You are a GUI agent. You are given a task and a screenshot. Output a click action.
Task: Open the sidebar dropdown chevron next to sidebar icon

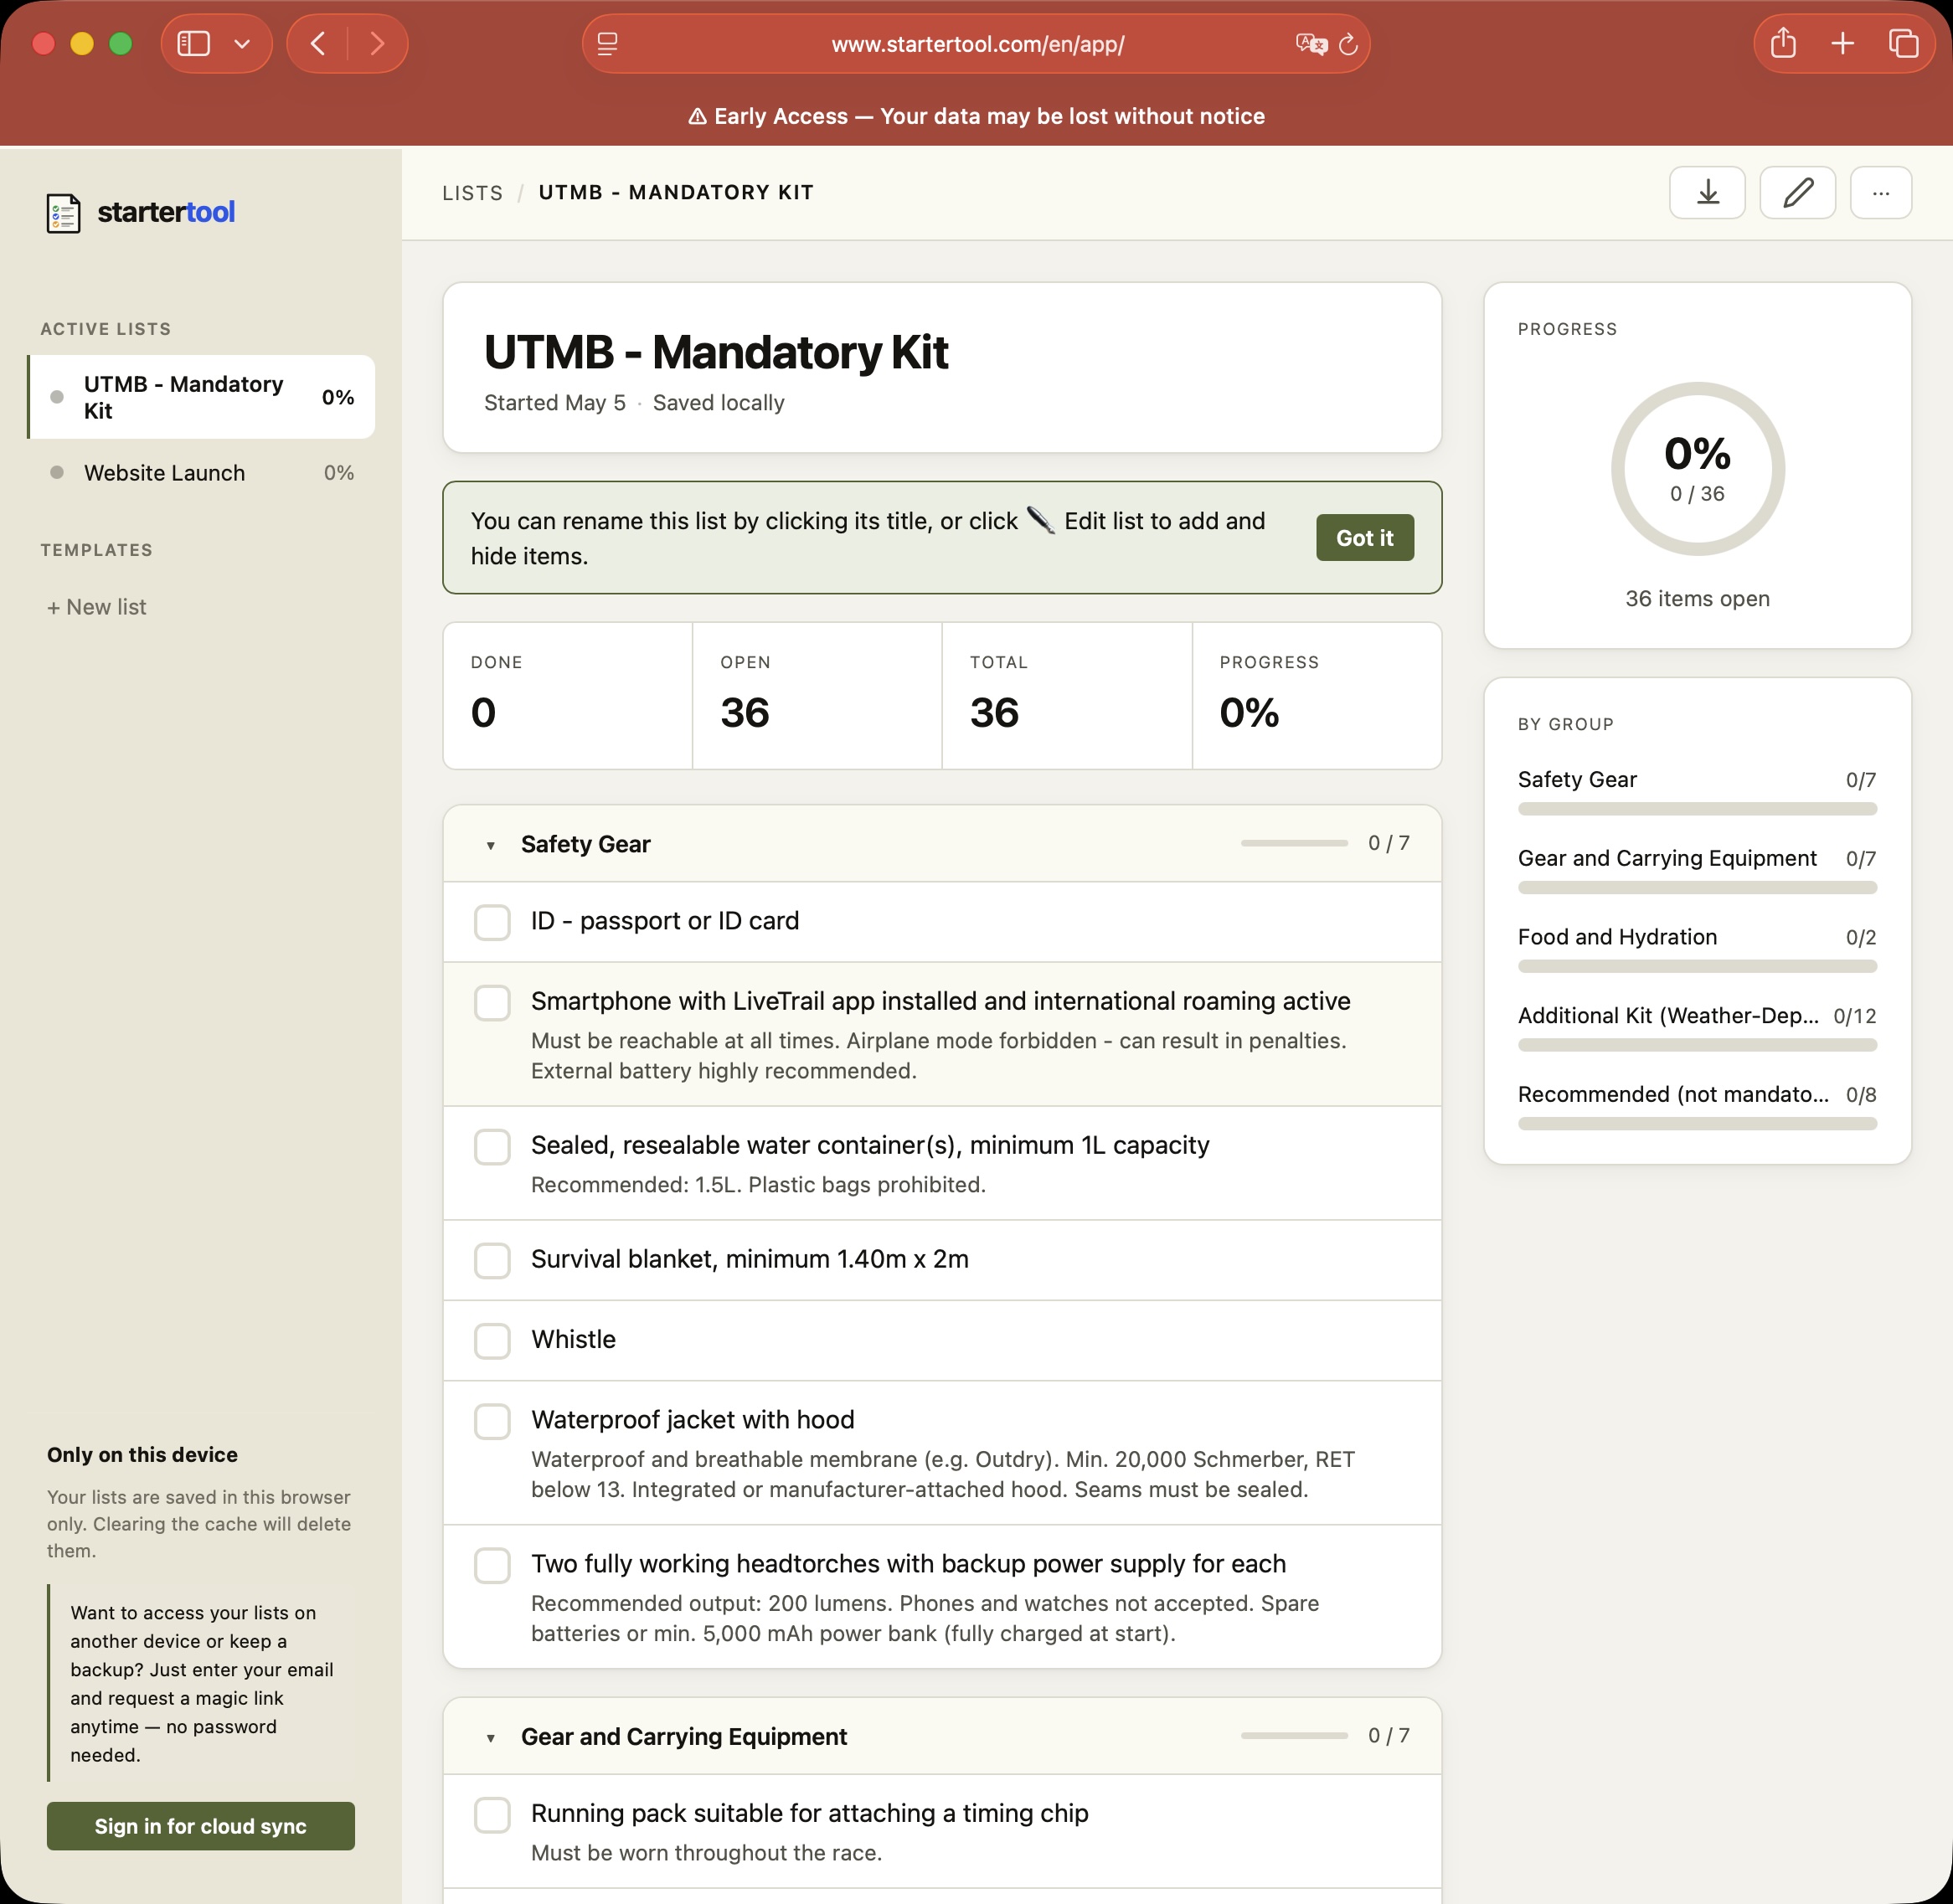[x=242, y=44]
